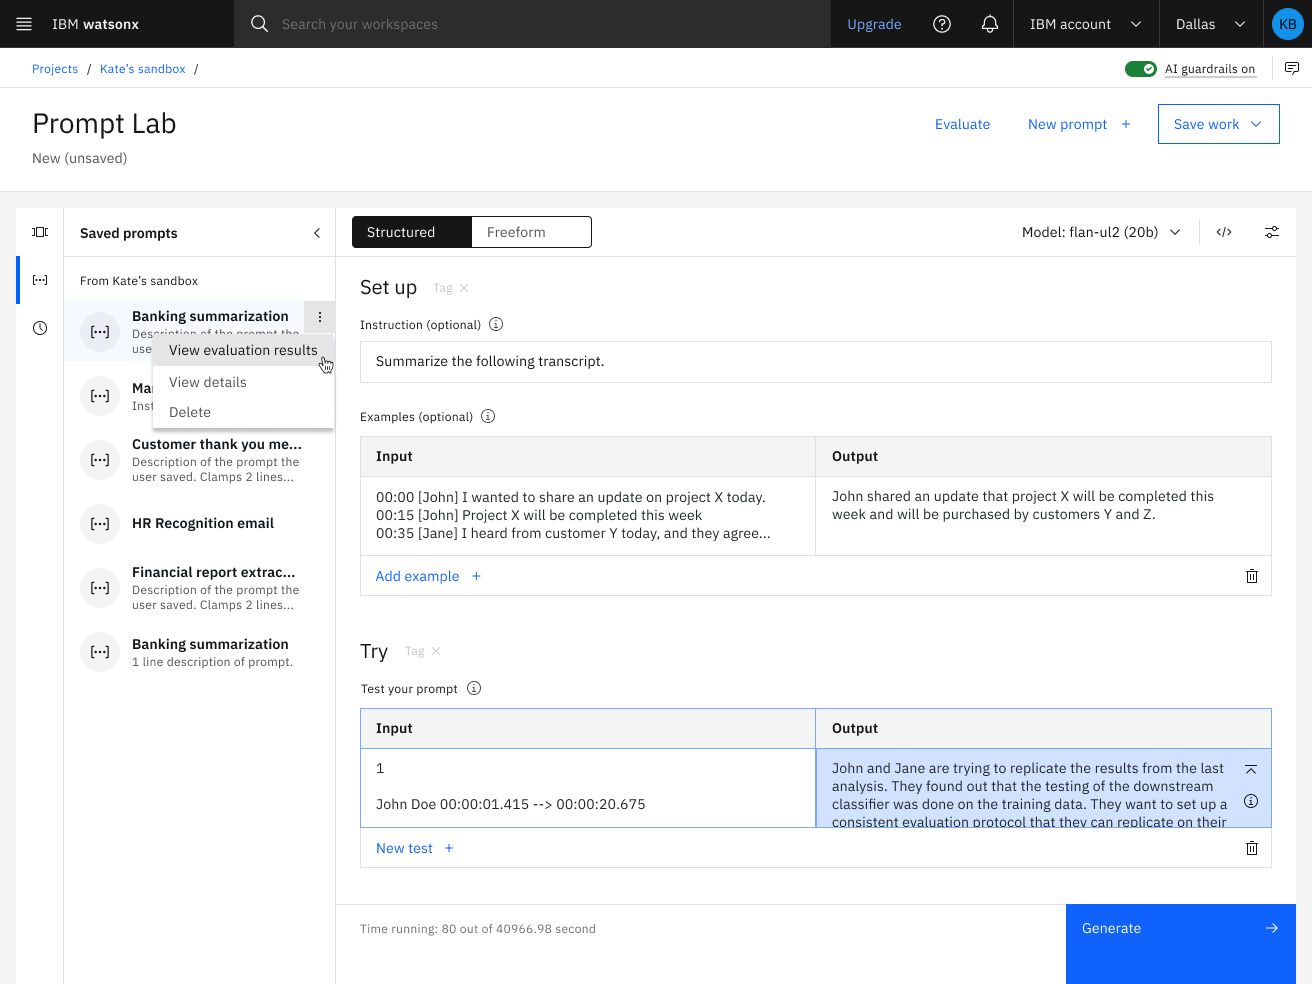
Task: Open Kate's sandbox breadcrumb link
Action: [143, 69]
